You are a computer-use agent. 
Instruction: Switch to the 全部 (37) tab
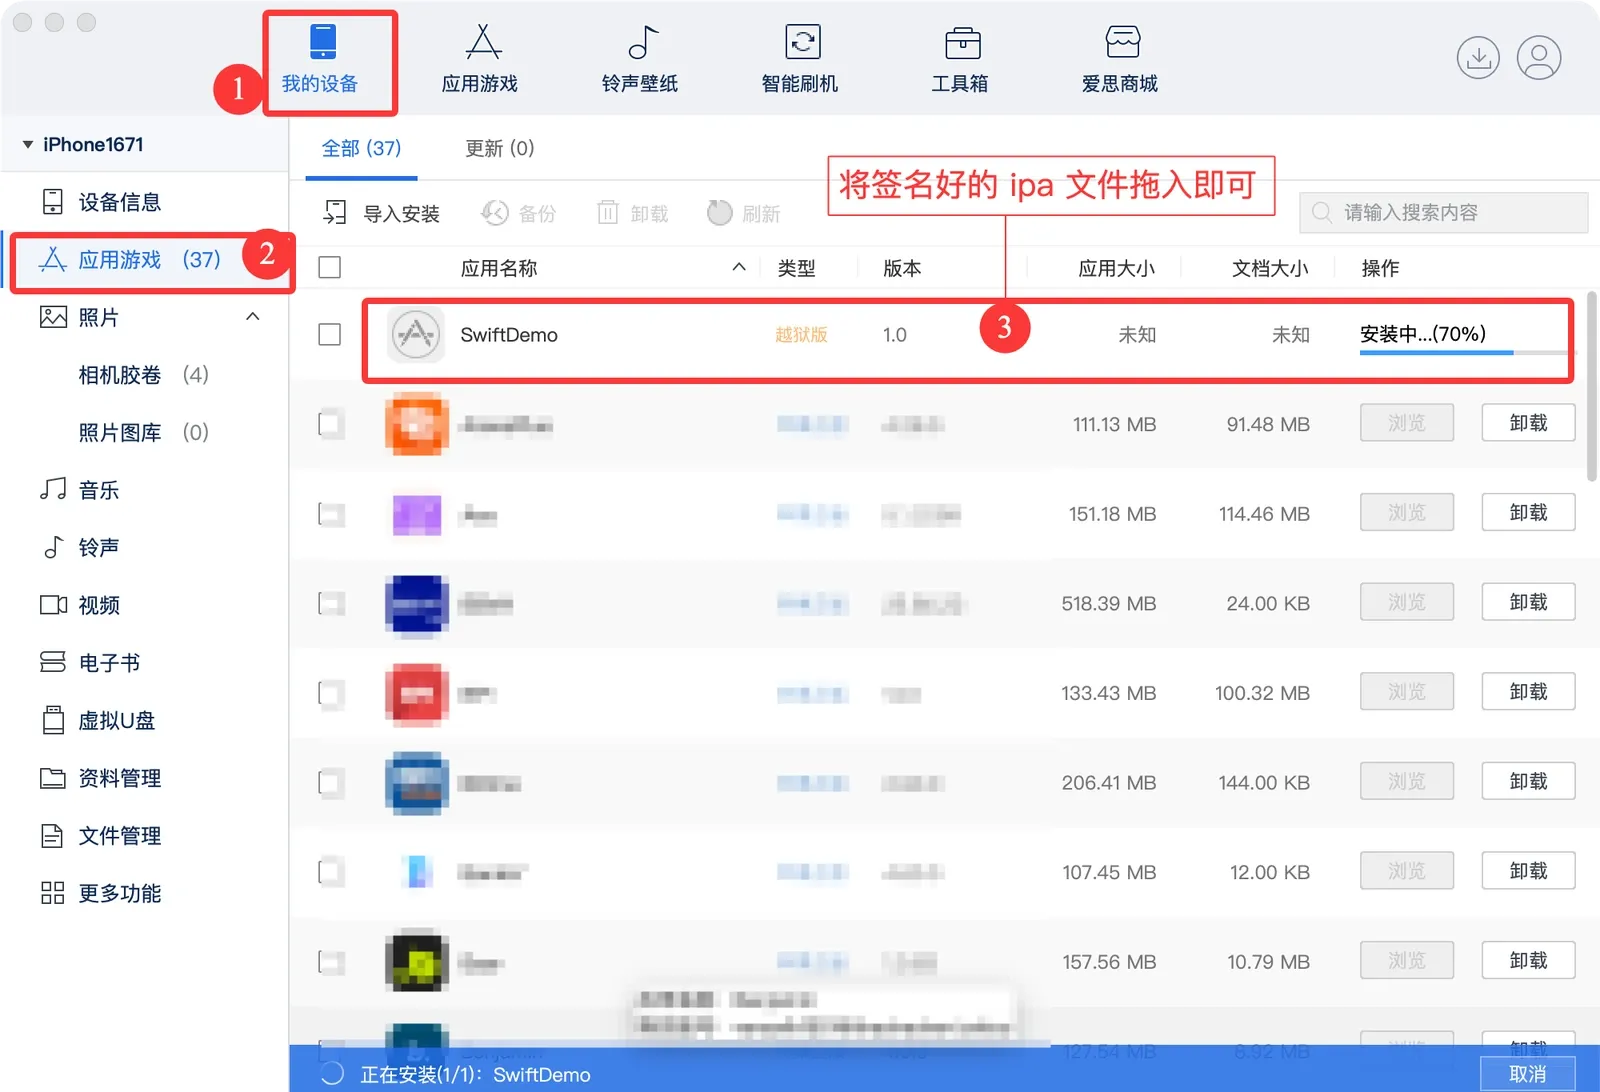(361, 148)
